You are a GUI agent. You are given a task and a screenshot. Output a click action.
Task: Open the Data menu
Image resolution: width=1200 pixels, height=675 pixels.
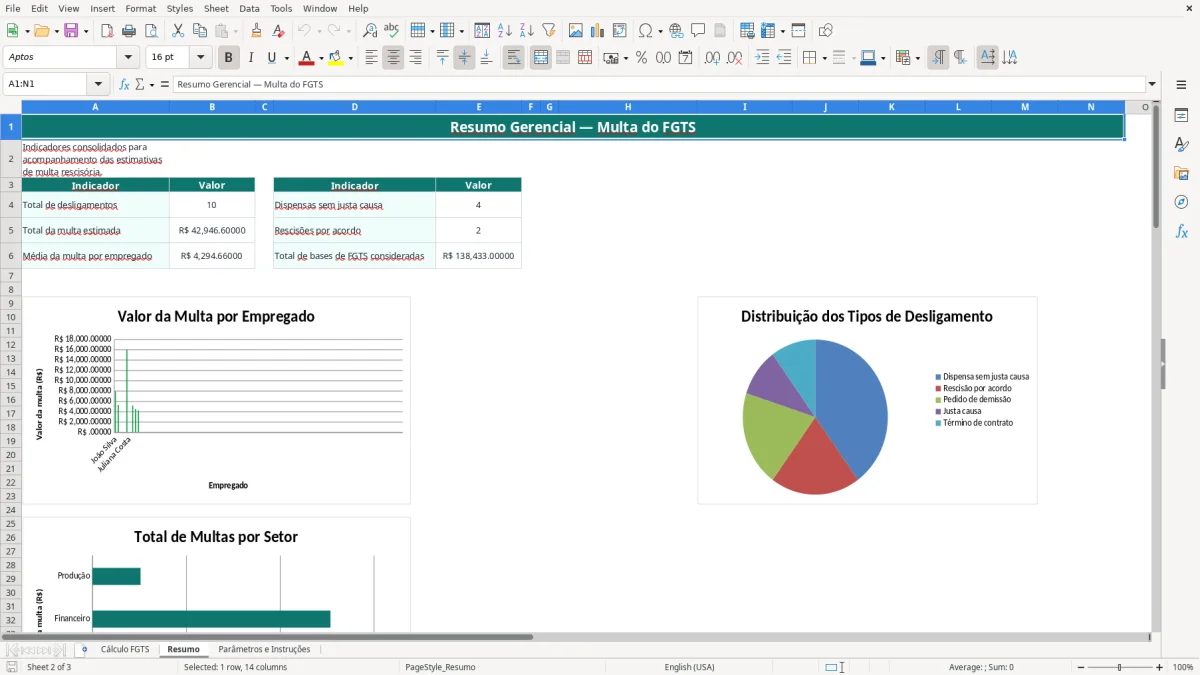click(x=249, y=8)
